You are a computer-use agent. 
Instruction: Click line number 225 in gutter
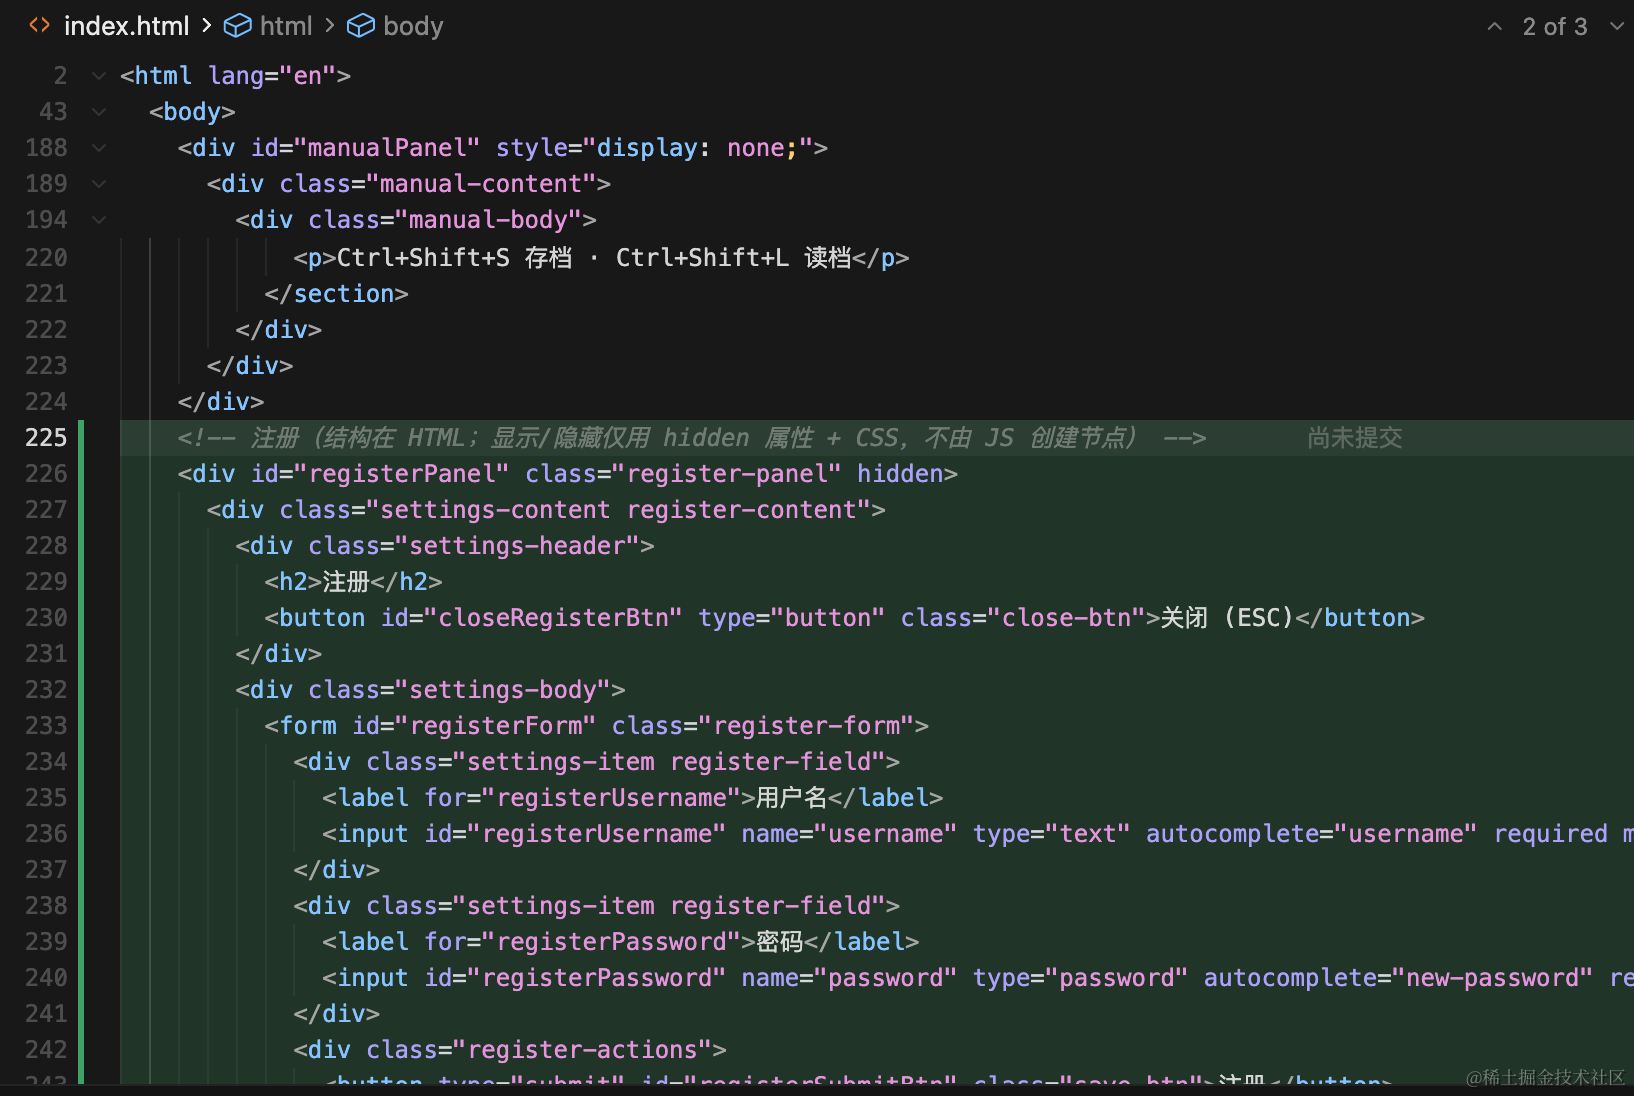(x=46, y=438)
